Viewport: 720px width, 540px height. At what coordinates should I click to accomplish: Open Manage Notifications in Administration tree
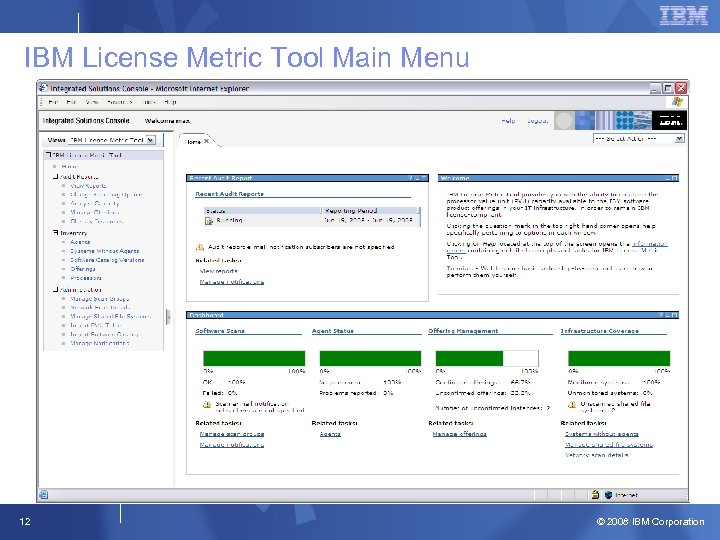tap(100, 343)
